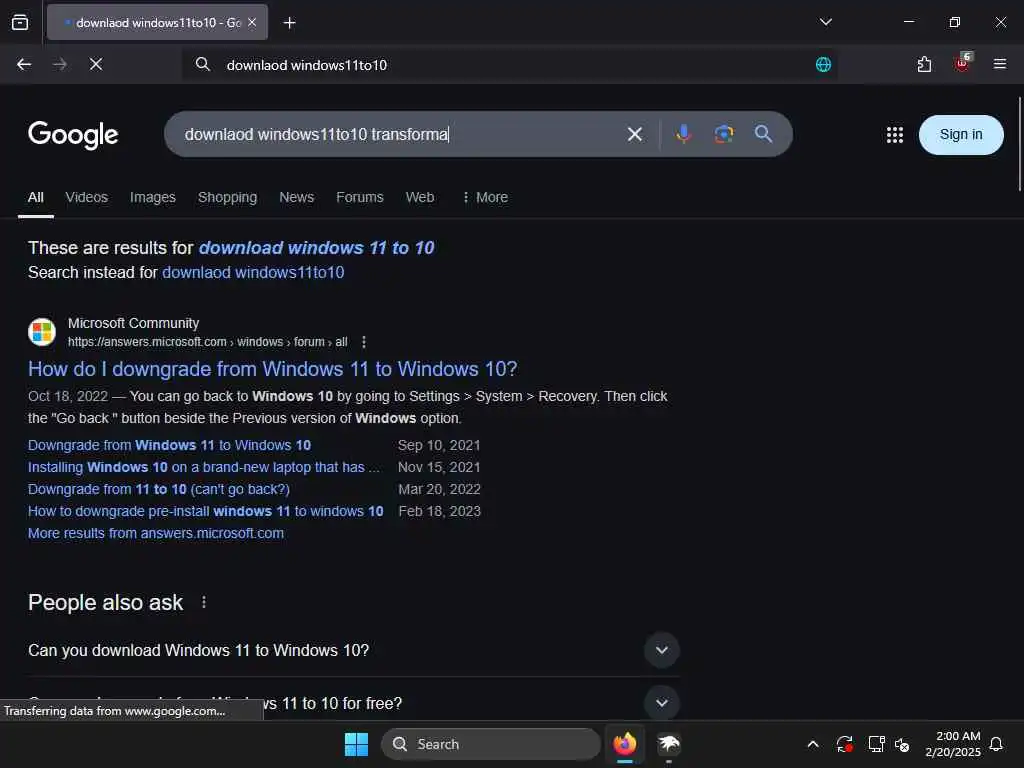Switch to the Shopping tab
This screenshot has height=768, width=1024.
point(227,197)
